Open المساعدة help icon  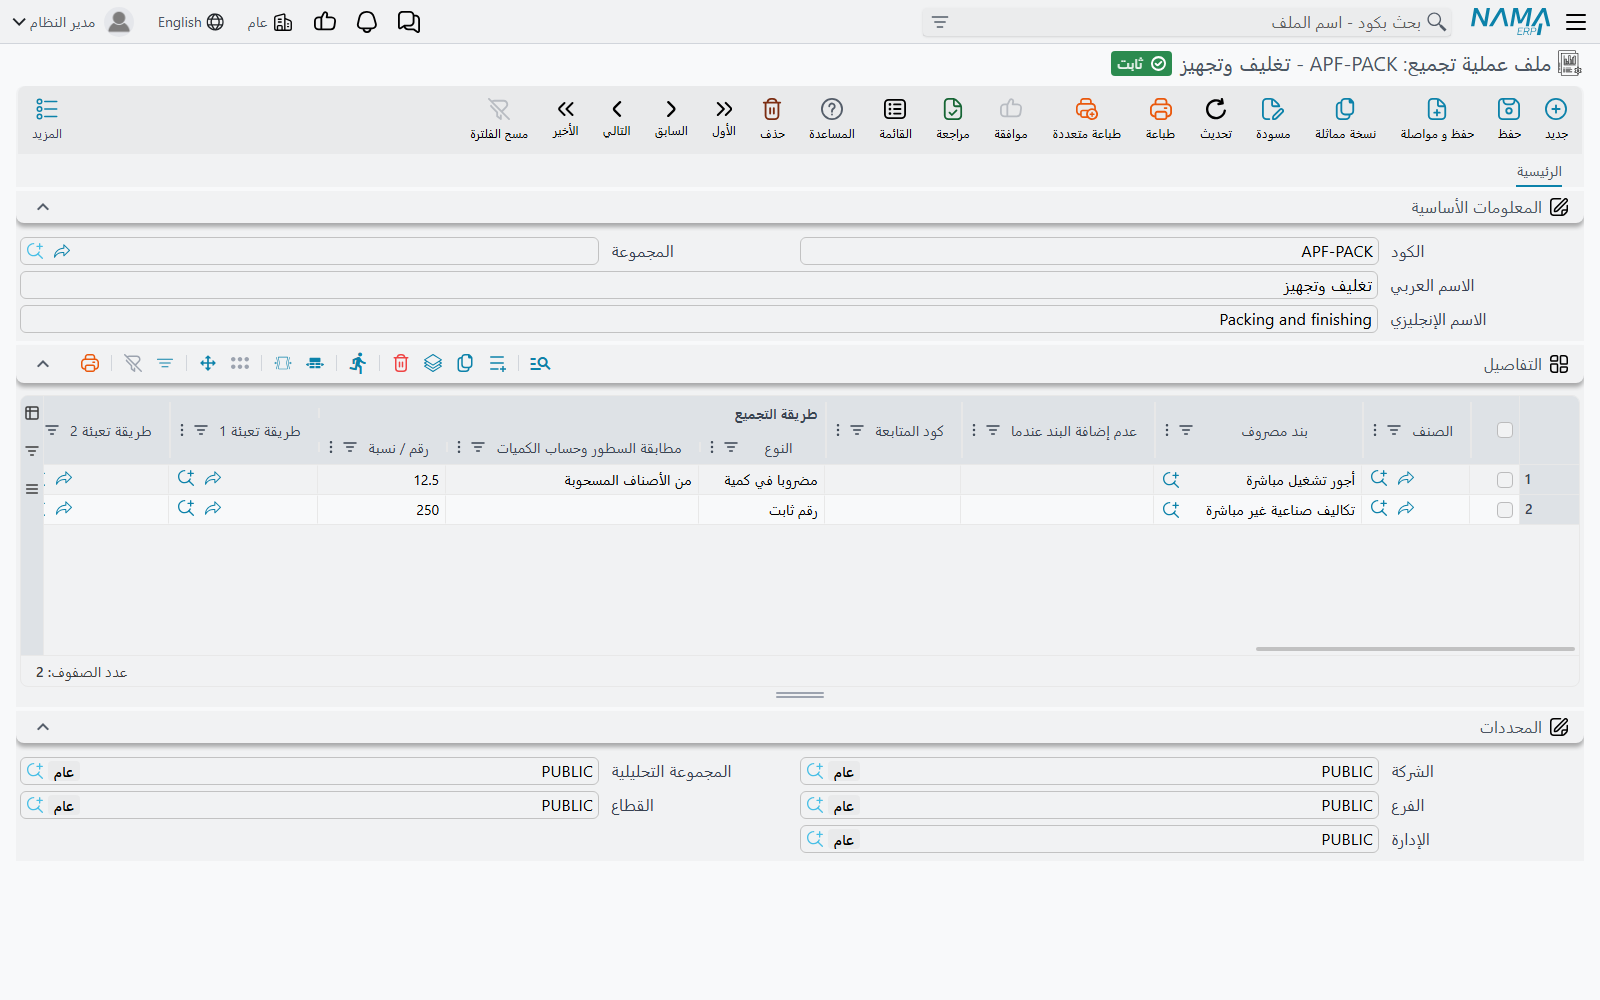[x=832, y=109]
